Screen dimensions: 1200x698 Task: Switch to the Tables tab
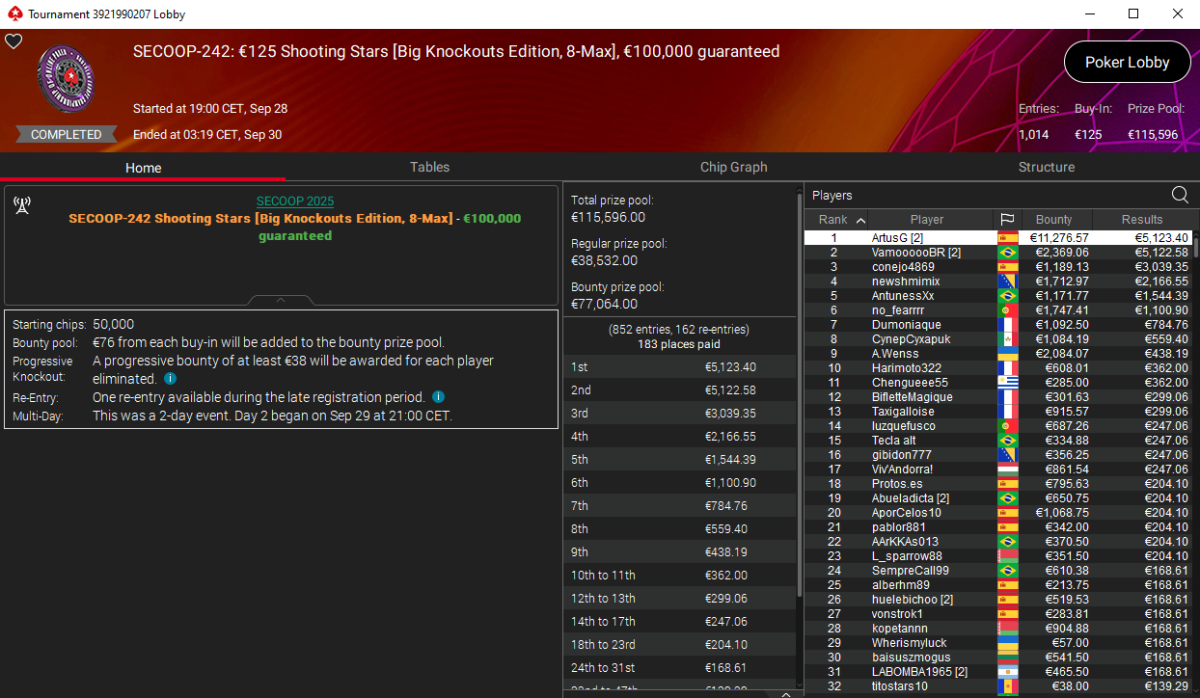[x=429, y=167]
